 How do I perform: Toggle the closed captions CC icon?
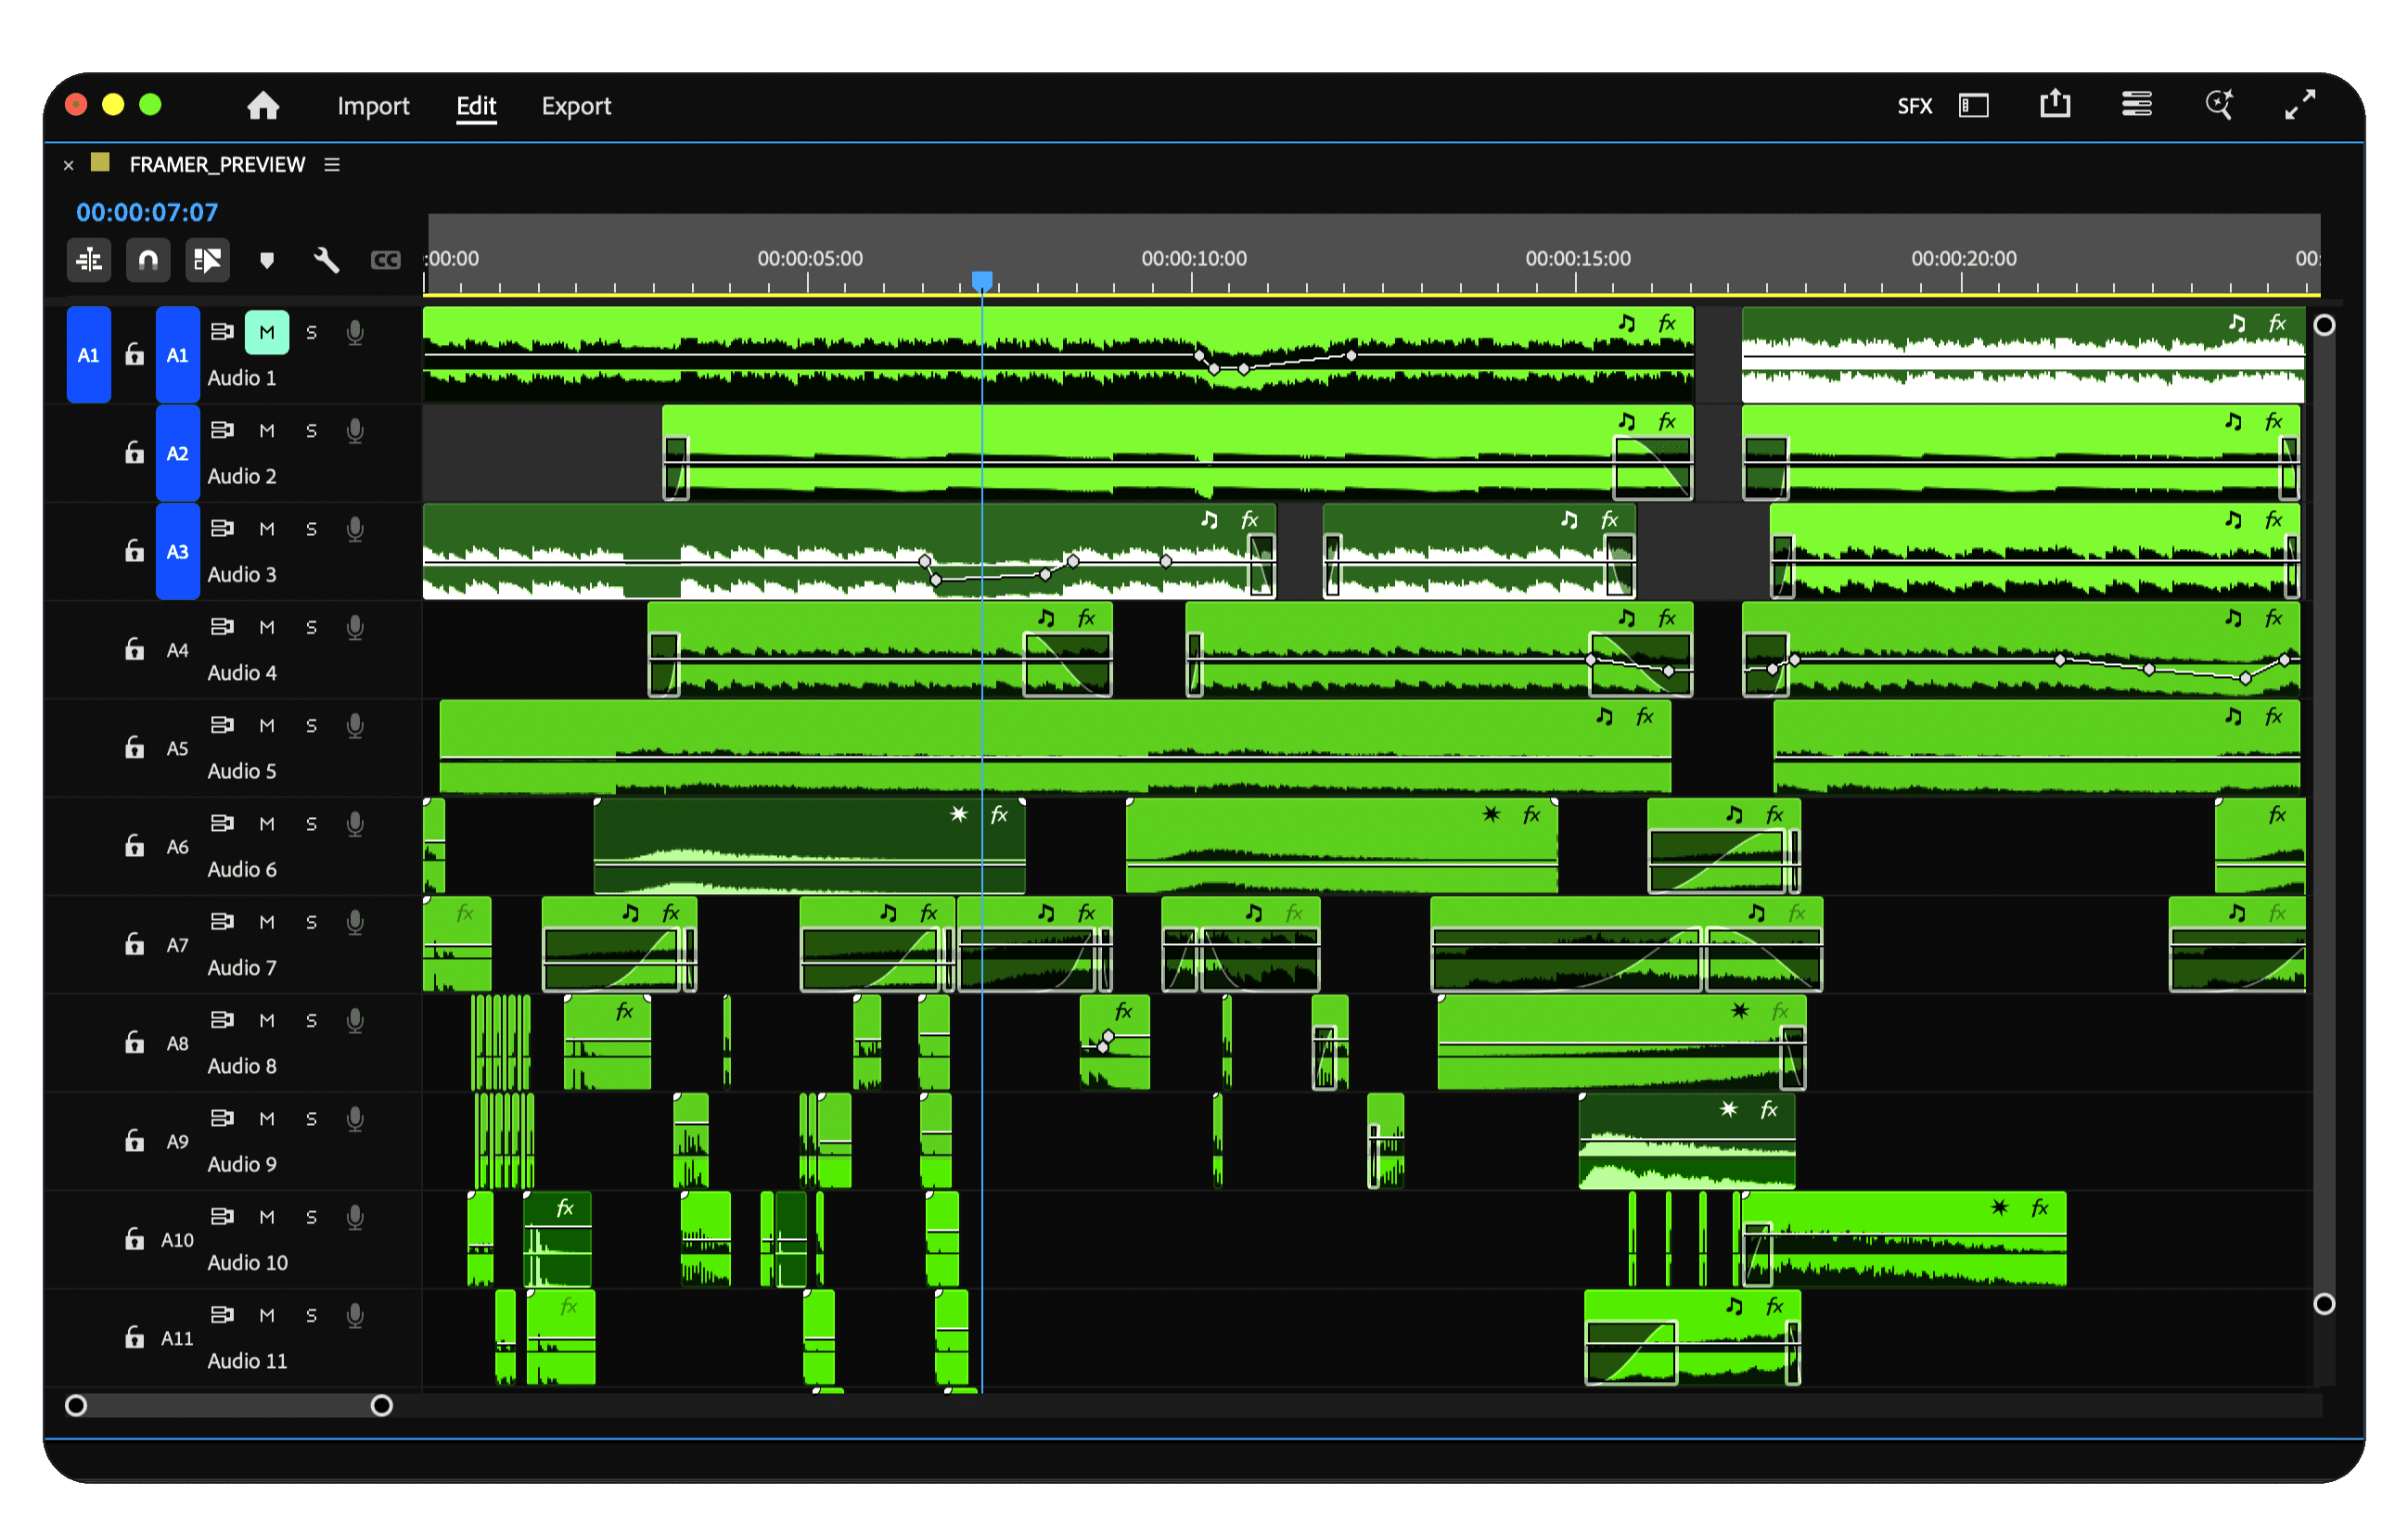385,260
